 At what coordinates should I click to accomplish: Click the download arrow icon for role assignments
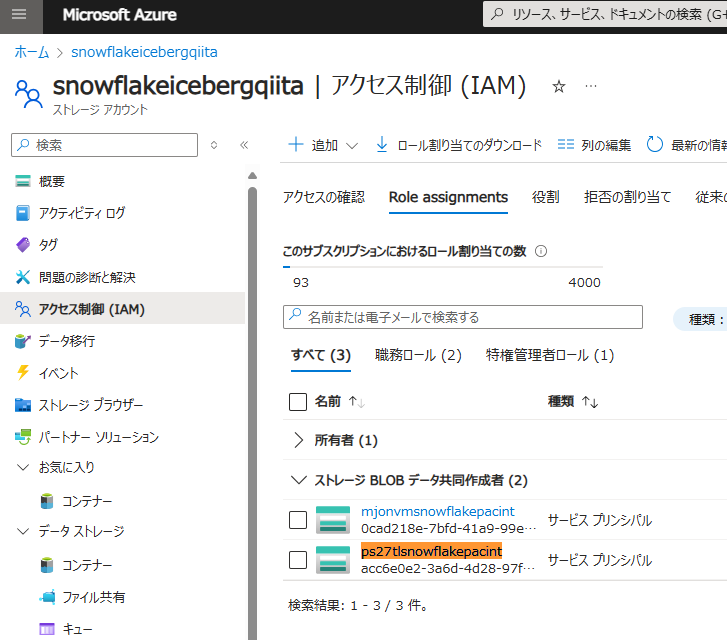[x=382, y=145]
